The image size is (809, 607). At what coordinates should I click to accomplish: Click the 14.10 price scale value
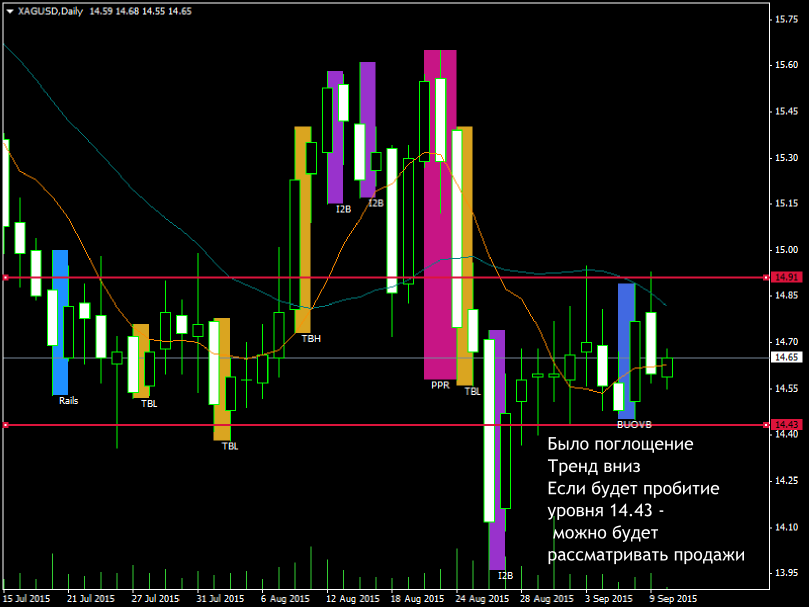tap(786, 527)
